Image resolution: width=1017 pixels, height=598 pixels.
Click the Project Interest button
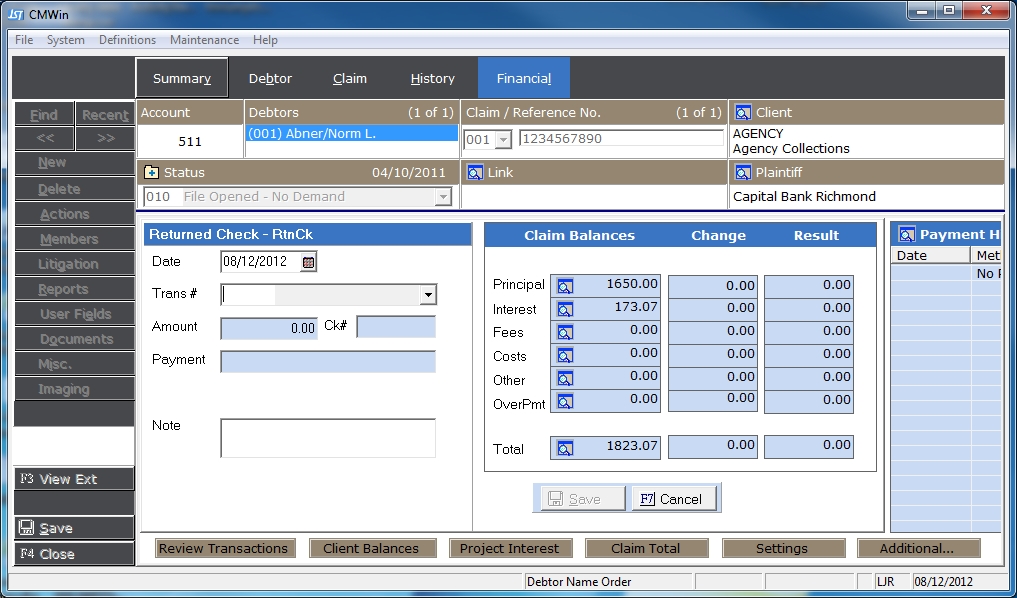[x=509, y=548]
